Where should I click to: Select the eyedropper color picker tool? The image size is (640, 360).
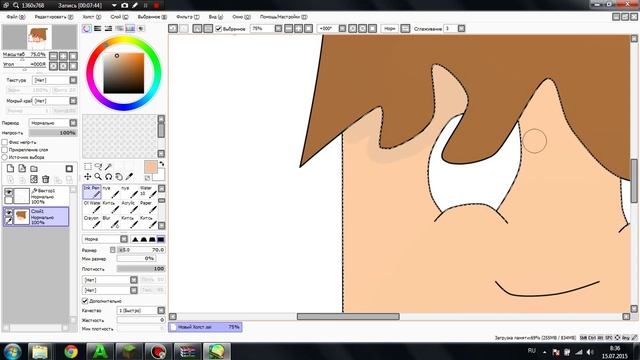point(129,176)
